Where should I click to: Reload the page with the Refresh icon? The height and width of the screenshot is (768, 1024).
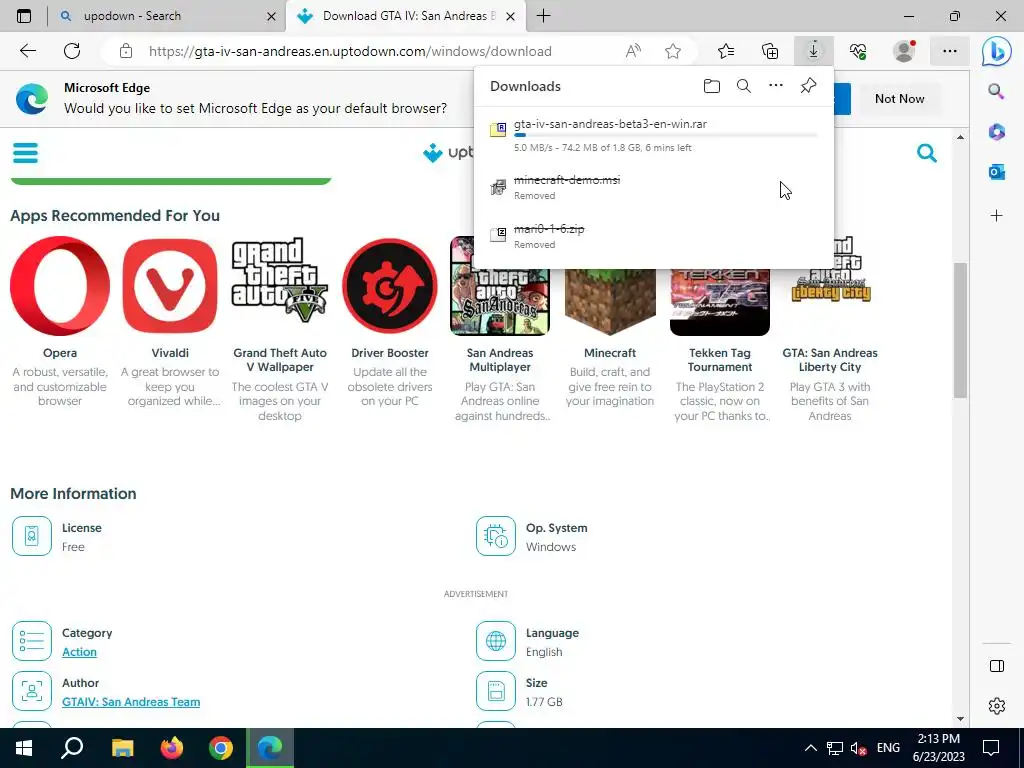pos(72,51)
